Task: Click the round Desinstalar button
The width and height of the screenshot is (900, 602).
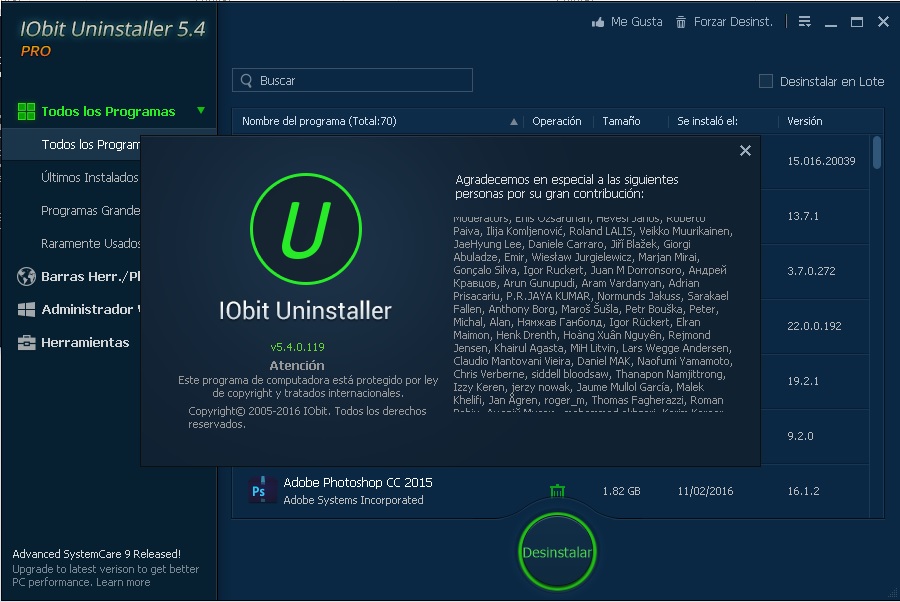Action: click(x=557, y=552)
